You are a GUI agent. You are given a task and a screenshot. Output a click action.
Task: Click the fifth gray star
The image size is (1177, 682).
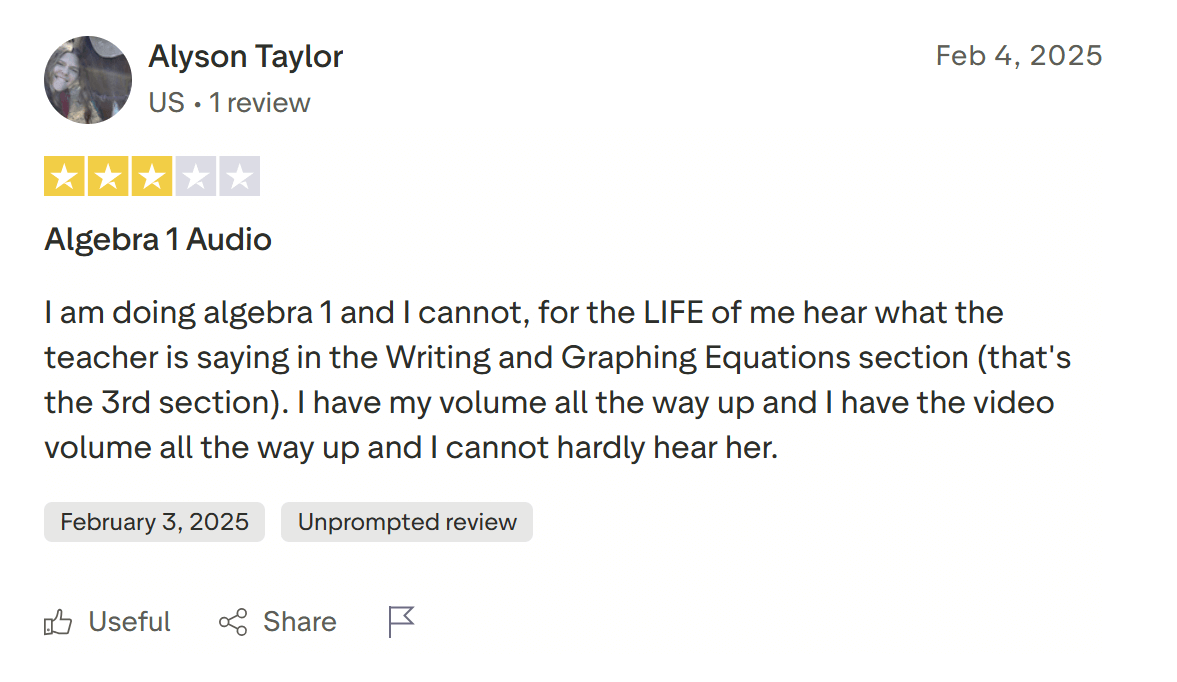pos(238,177)
